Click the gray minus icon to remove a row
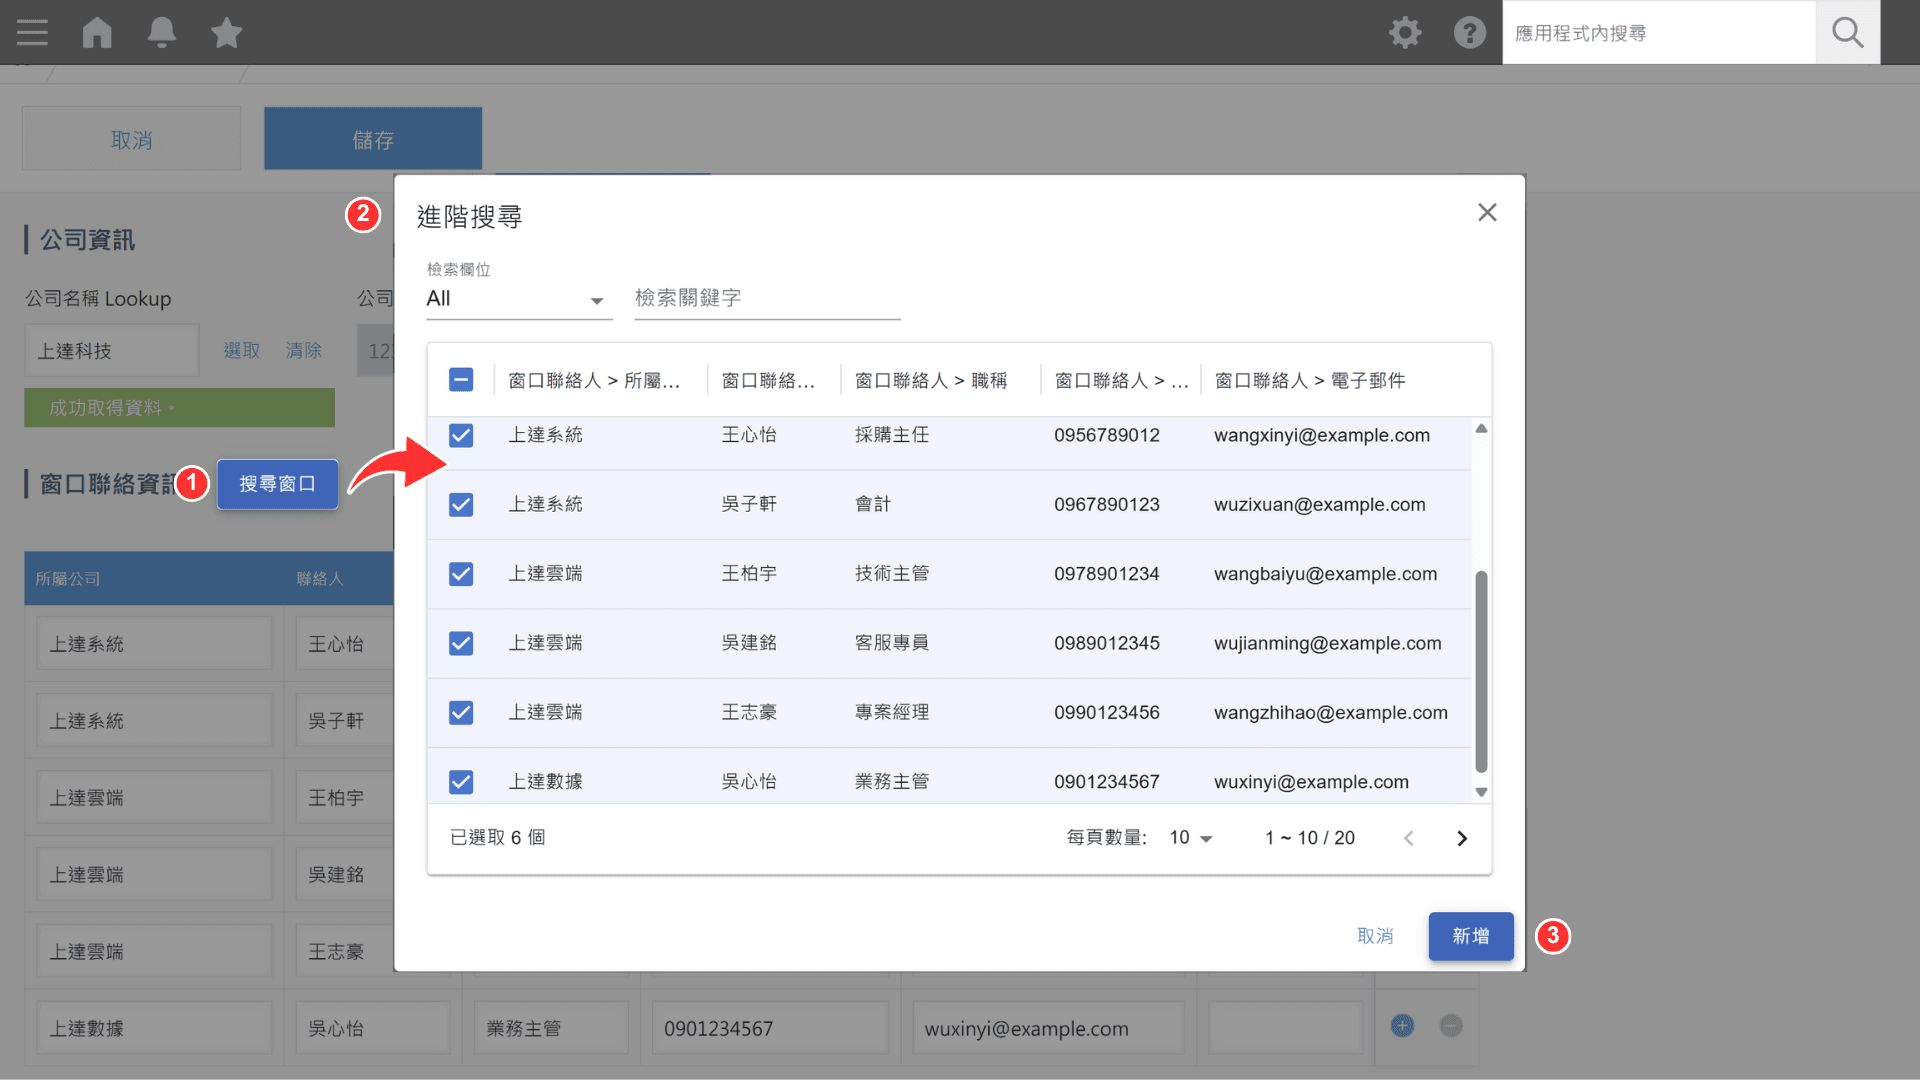1920x1080 pixels. pos(1451,1025)
